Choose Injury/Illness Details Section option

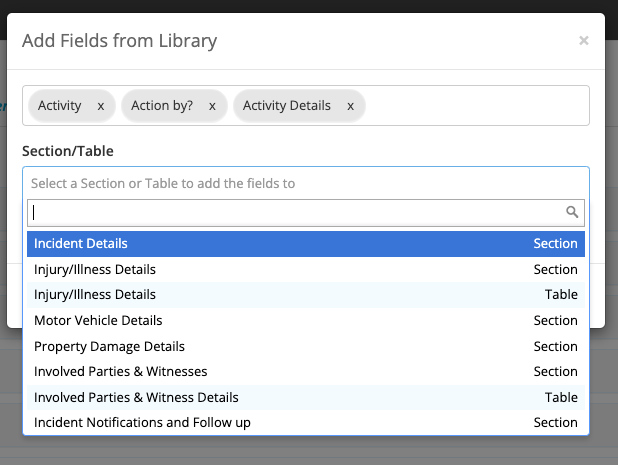tap(305, 269)
